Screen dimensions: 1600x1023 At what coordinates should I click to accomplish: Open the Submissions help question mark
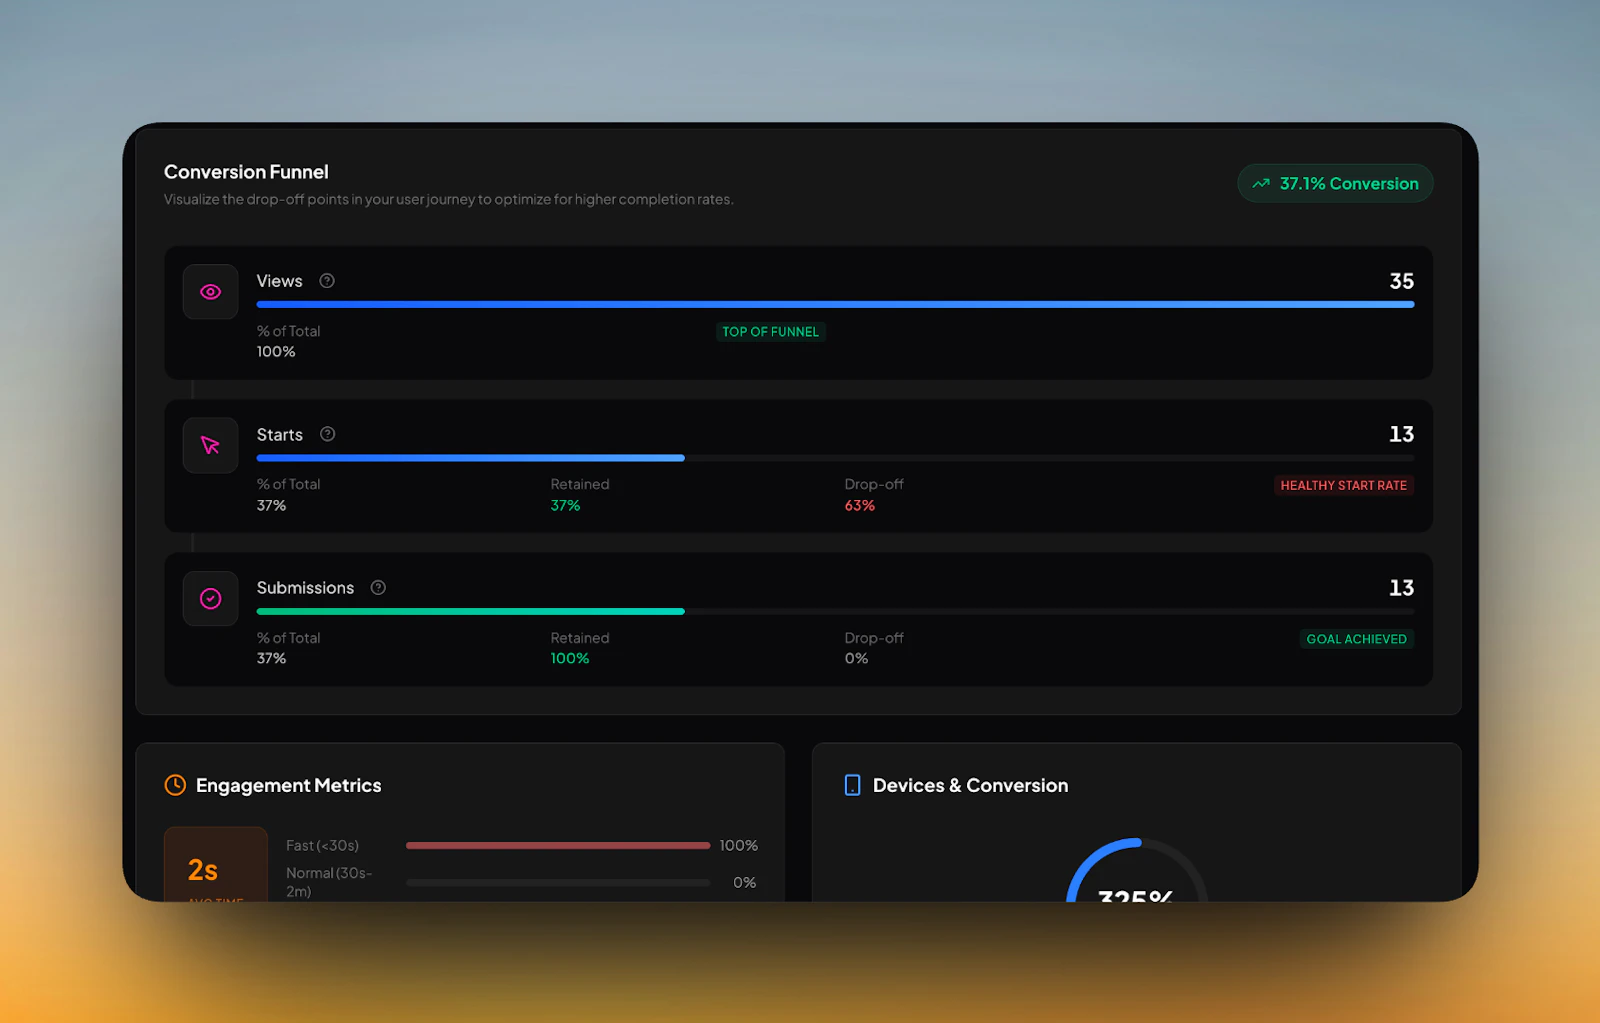377,588
